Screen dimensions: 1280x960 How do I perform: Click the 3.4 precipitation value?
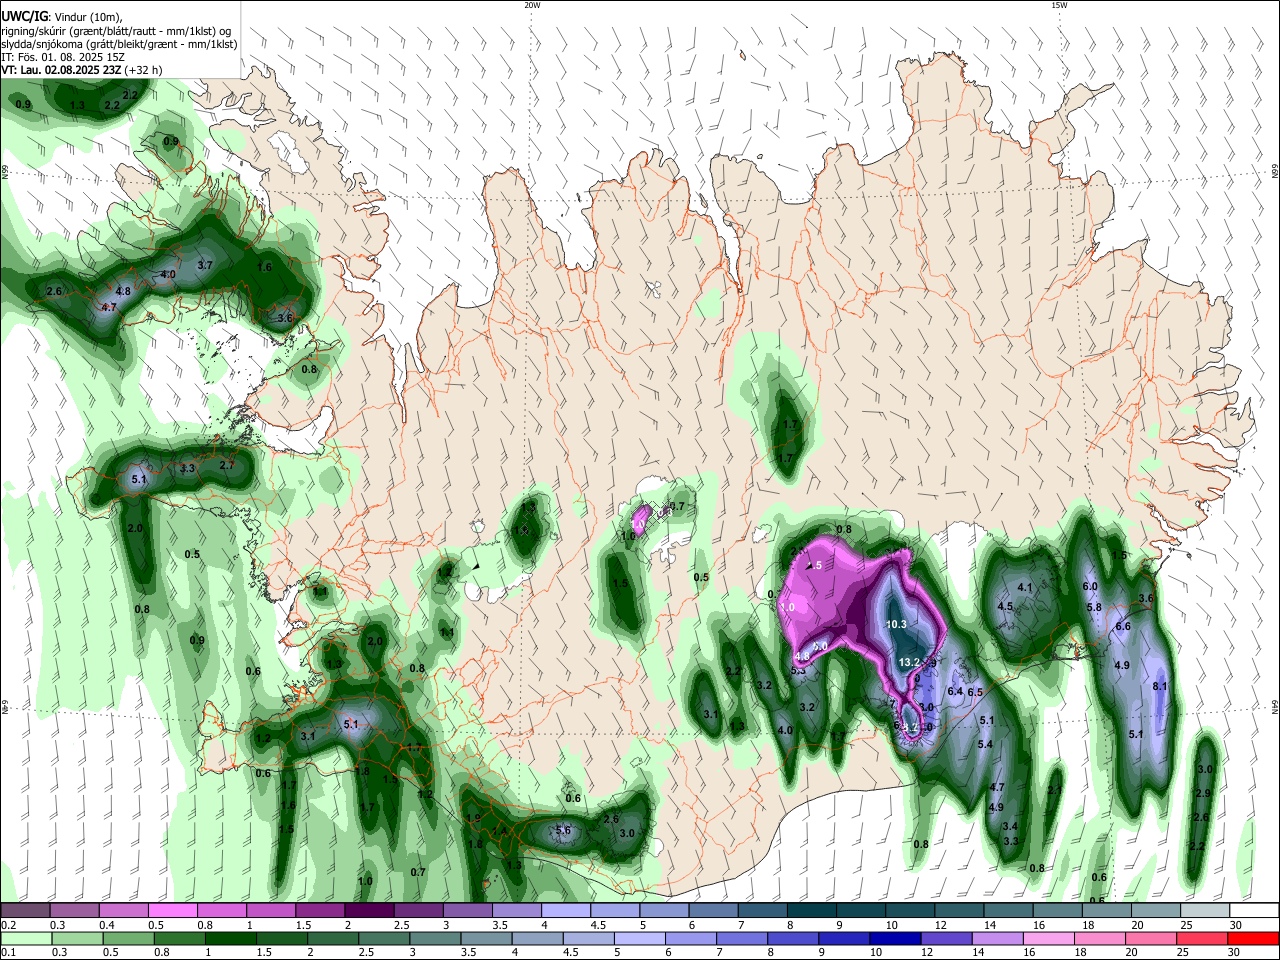[x=1010, y=826]
